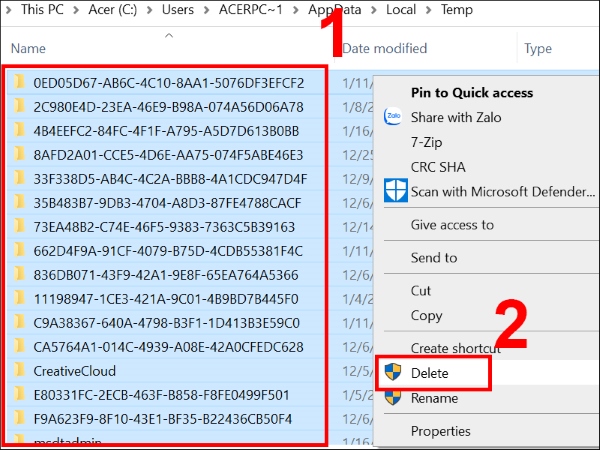This screenshot has height=450, width=600.
Task: Click the admin shield icon next to Delete
Action: click(x=393, y=373)
